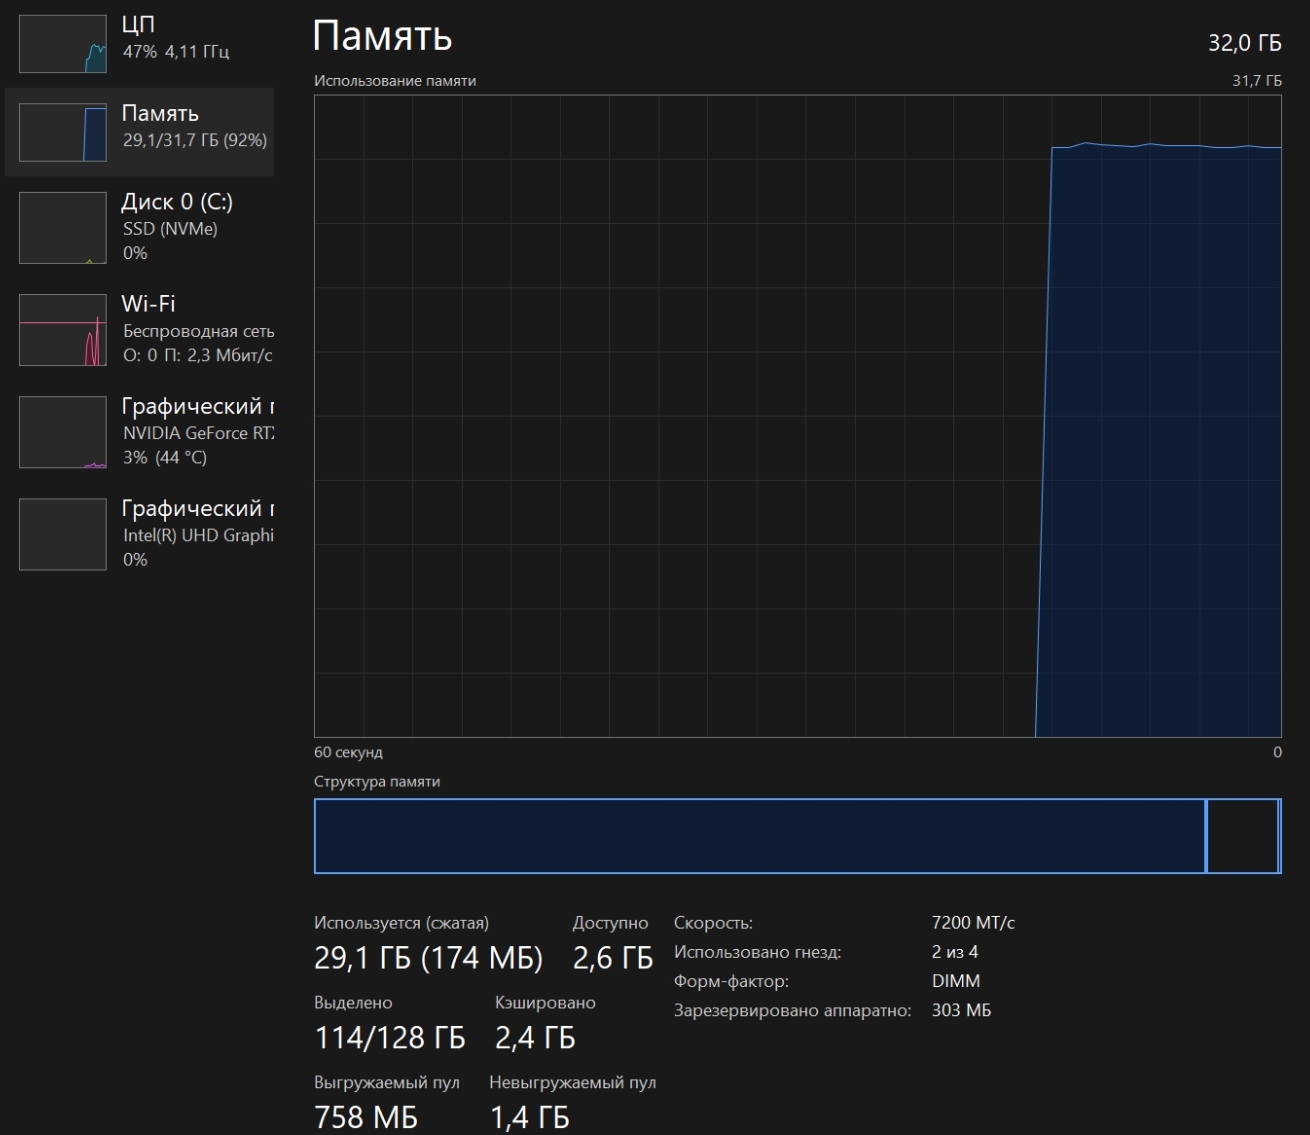1310x1135 pixels.
Task: Click the 'Беспроводная сеть' Wi-Fi description
Action: pos(198,331)
